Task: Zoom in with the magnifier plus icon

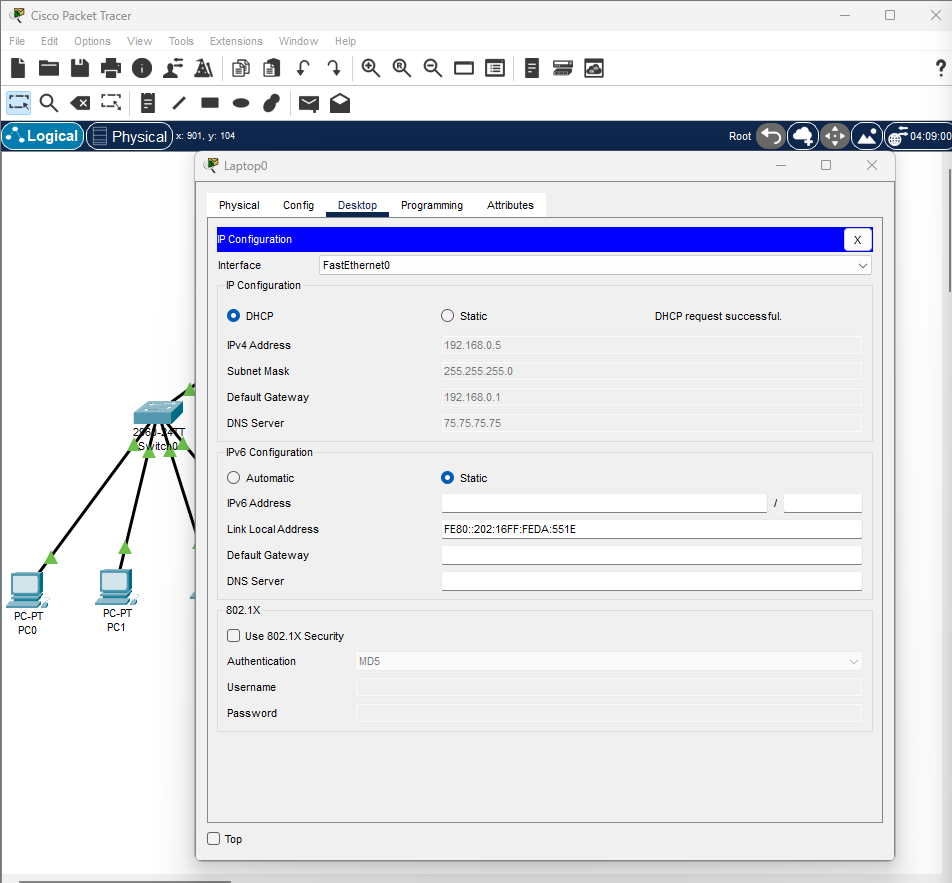Action: point(370,68)
